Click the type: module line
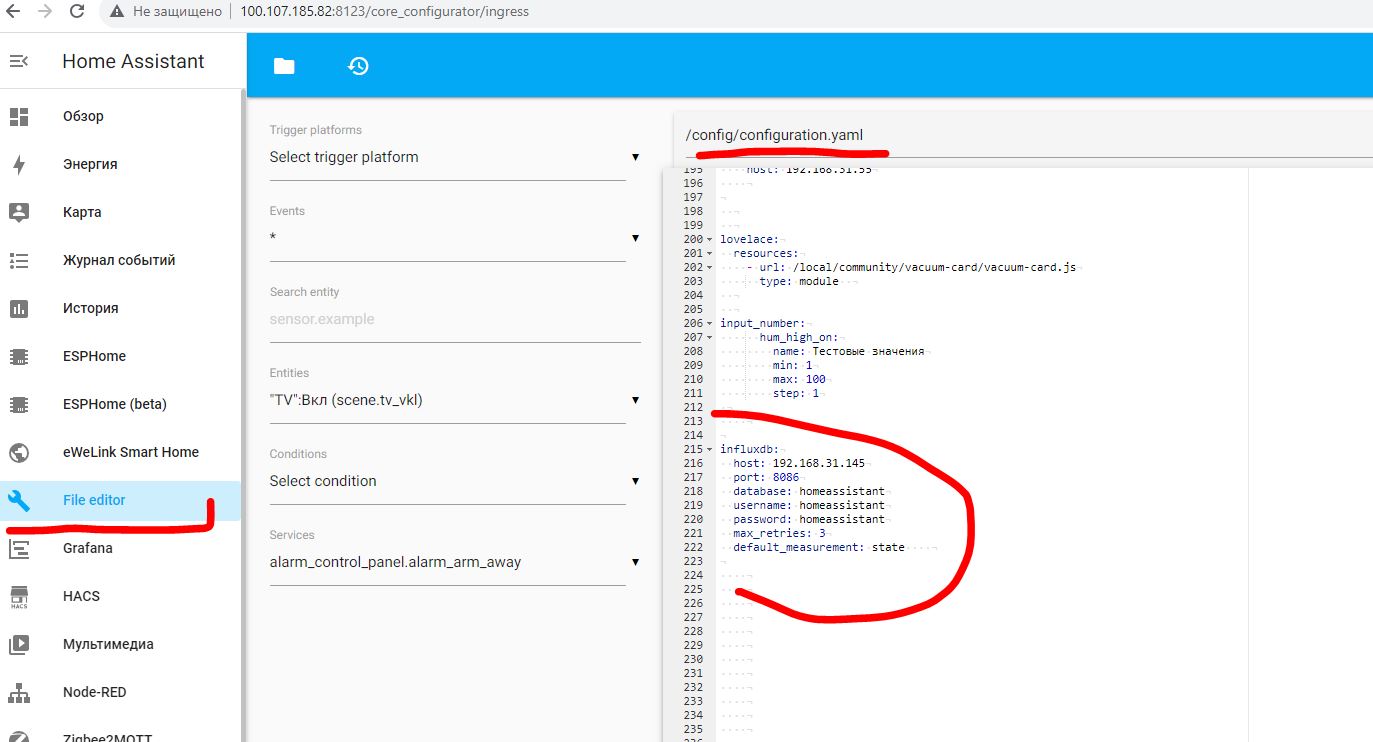The image size is (1373, 742). pos(799,282)
